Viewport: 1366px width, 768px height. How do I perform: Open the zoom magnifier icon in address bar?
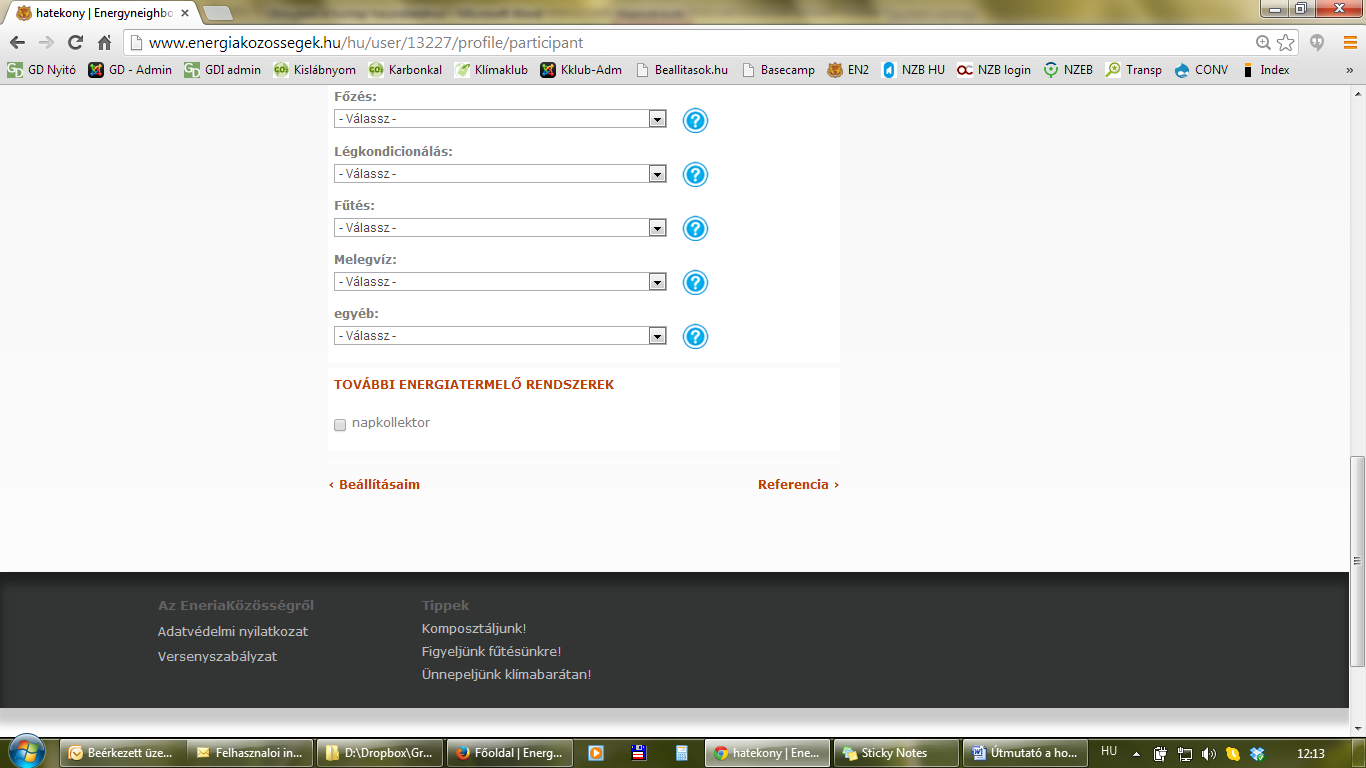coord(1264,43)
